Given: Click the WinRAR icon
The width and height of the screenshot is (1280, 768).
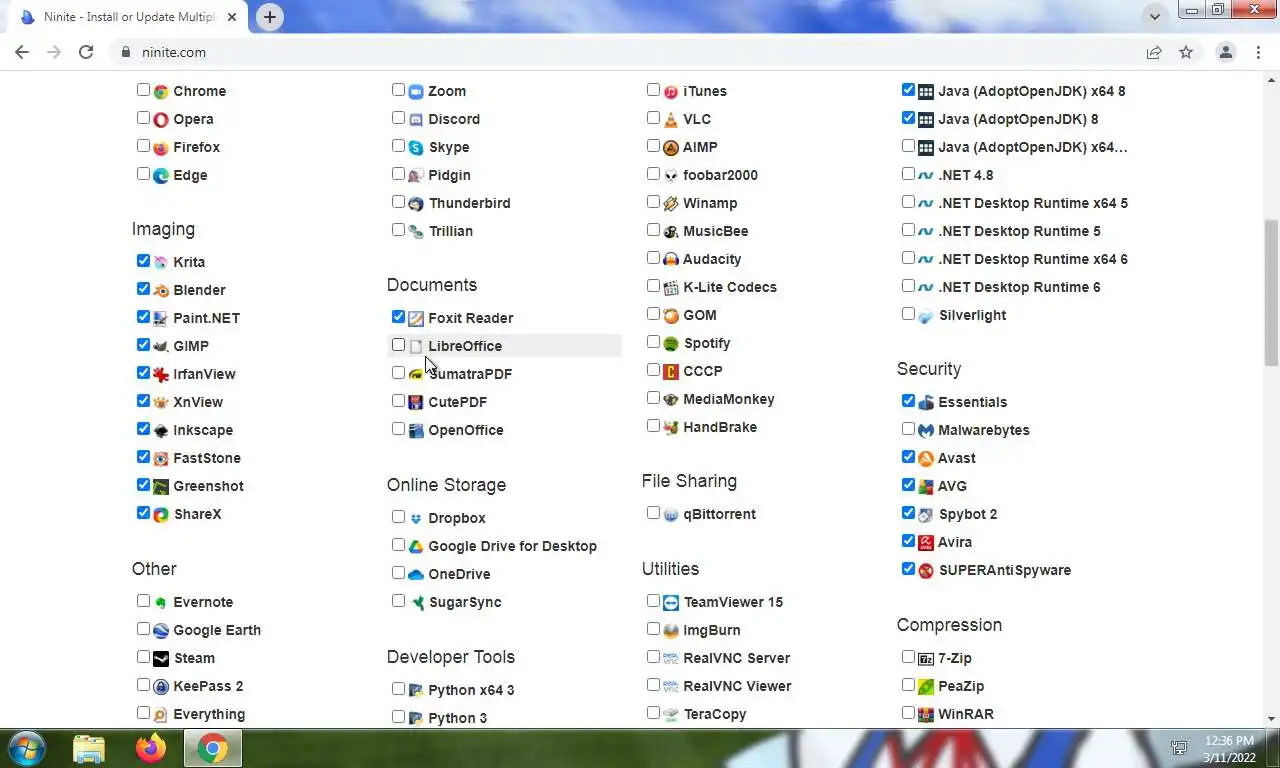Looking at the screenshot, I should [926, 714].
